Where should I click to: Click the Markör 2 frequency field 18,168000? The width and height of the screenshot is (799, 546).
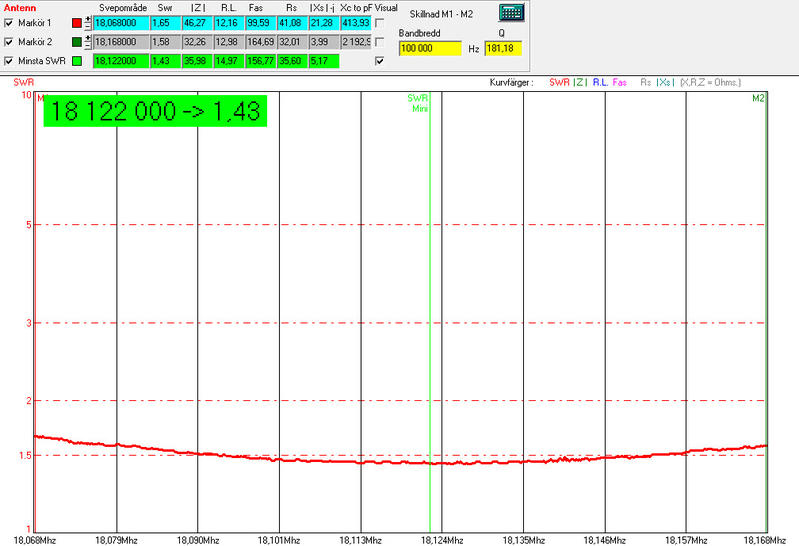[x=121, y=42]
